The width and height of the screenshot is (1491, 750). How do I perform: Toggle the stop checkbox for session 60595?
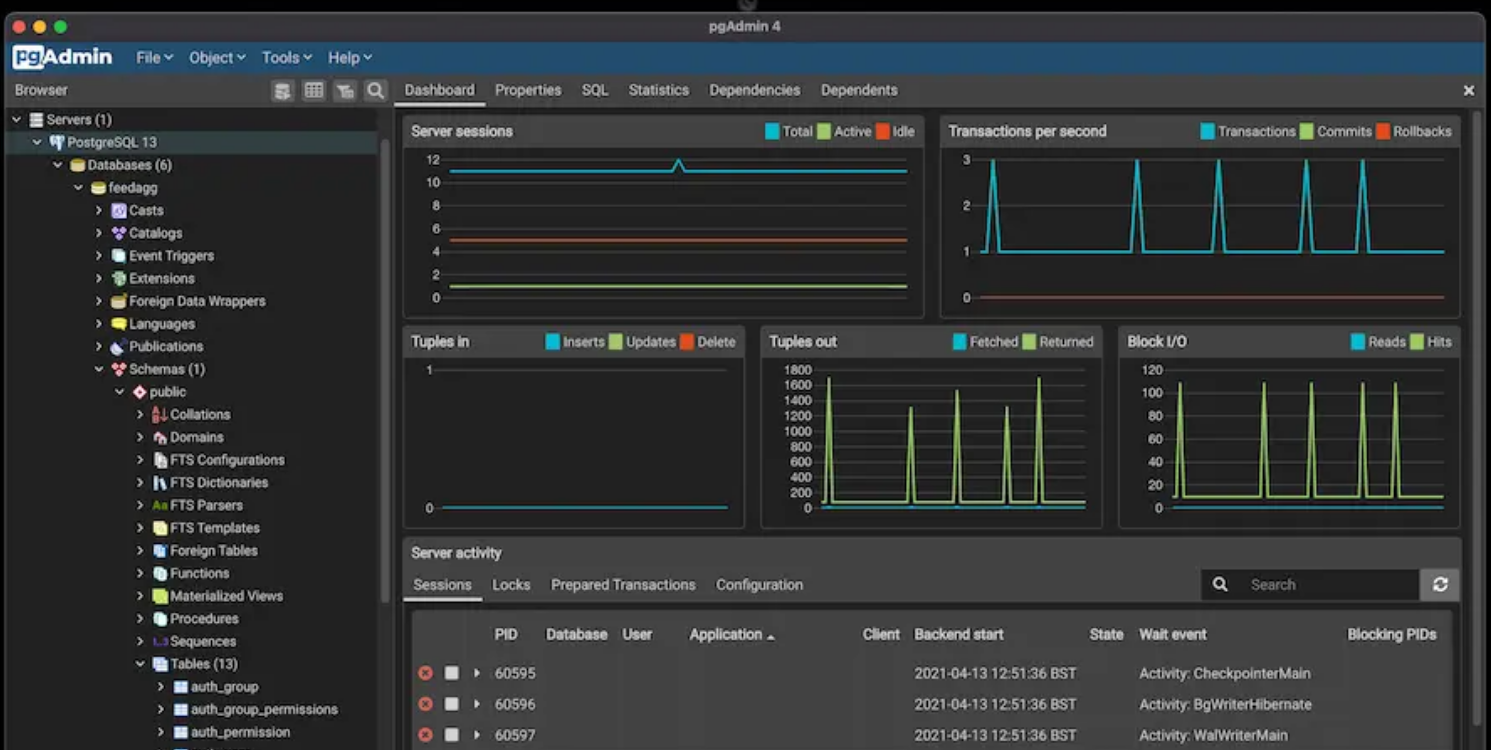click(452, 673)
